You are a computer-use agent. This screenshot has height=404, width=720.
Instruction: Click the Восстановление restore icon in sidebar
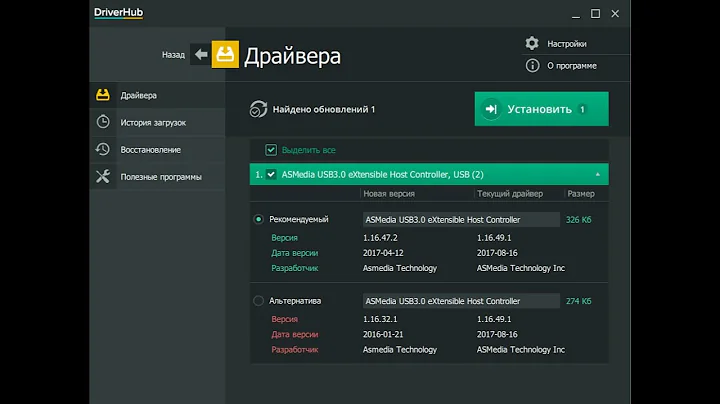(102, 149)
